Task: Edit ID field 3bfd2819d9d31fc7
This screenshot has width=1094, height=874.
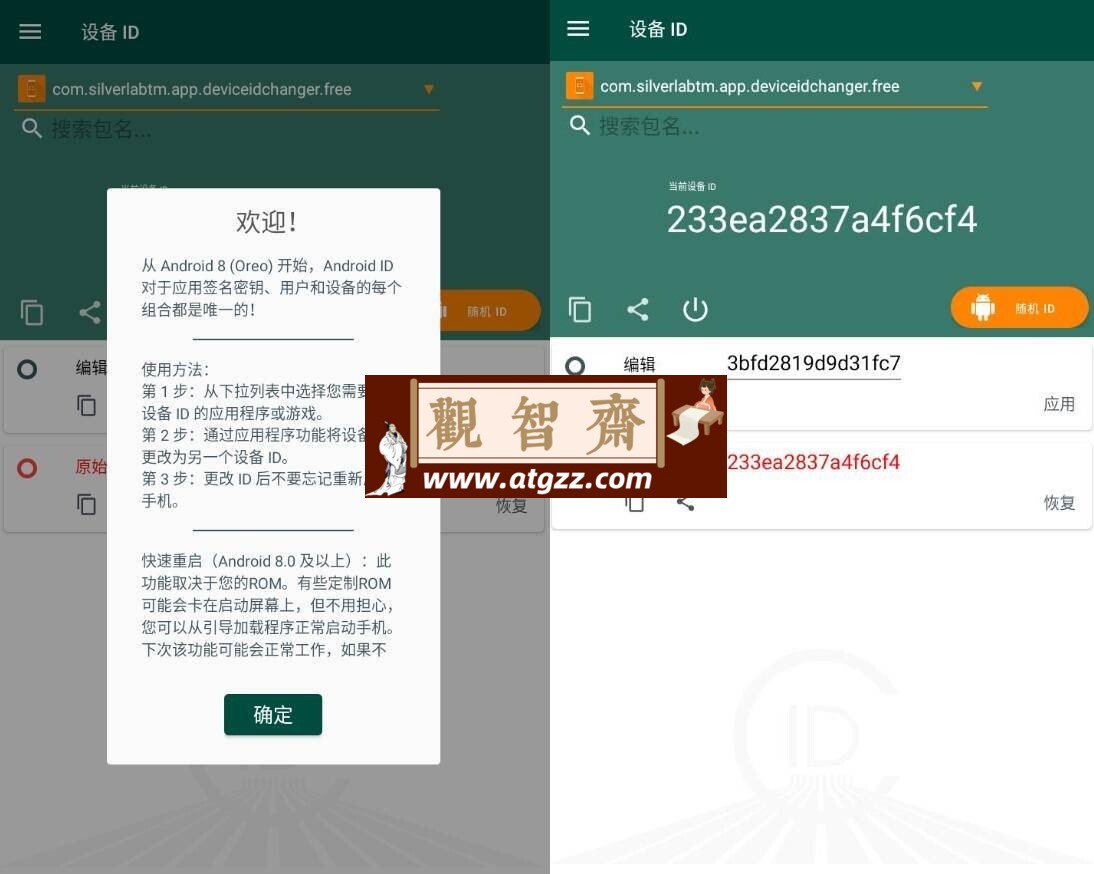Action: pyautogui.click(x=814, y=363)
